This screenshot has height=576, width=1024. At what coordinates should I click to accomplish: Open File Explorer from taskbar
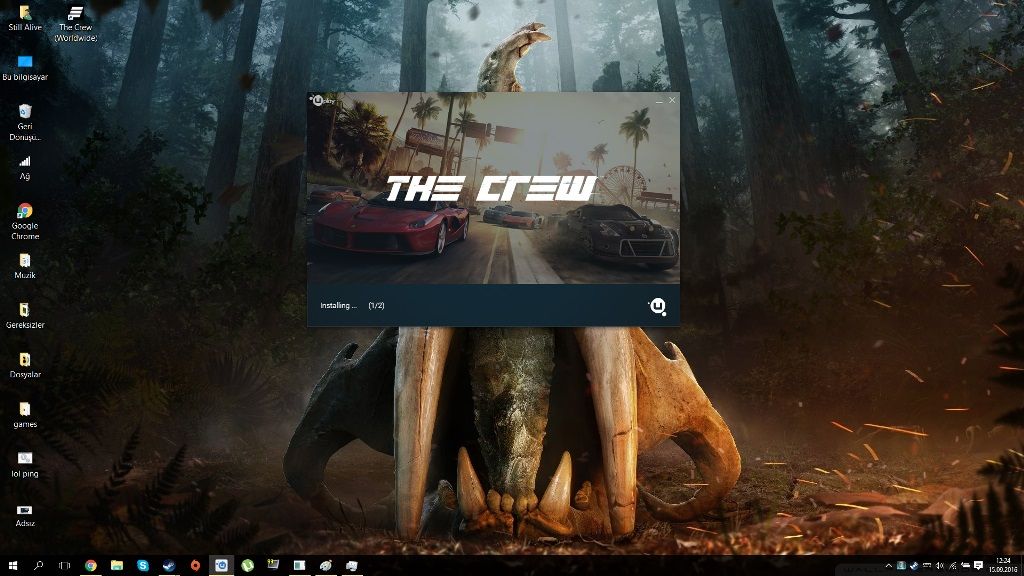[x=117, y=566]
